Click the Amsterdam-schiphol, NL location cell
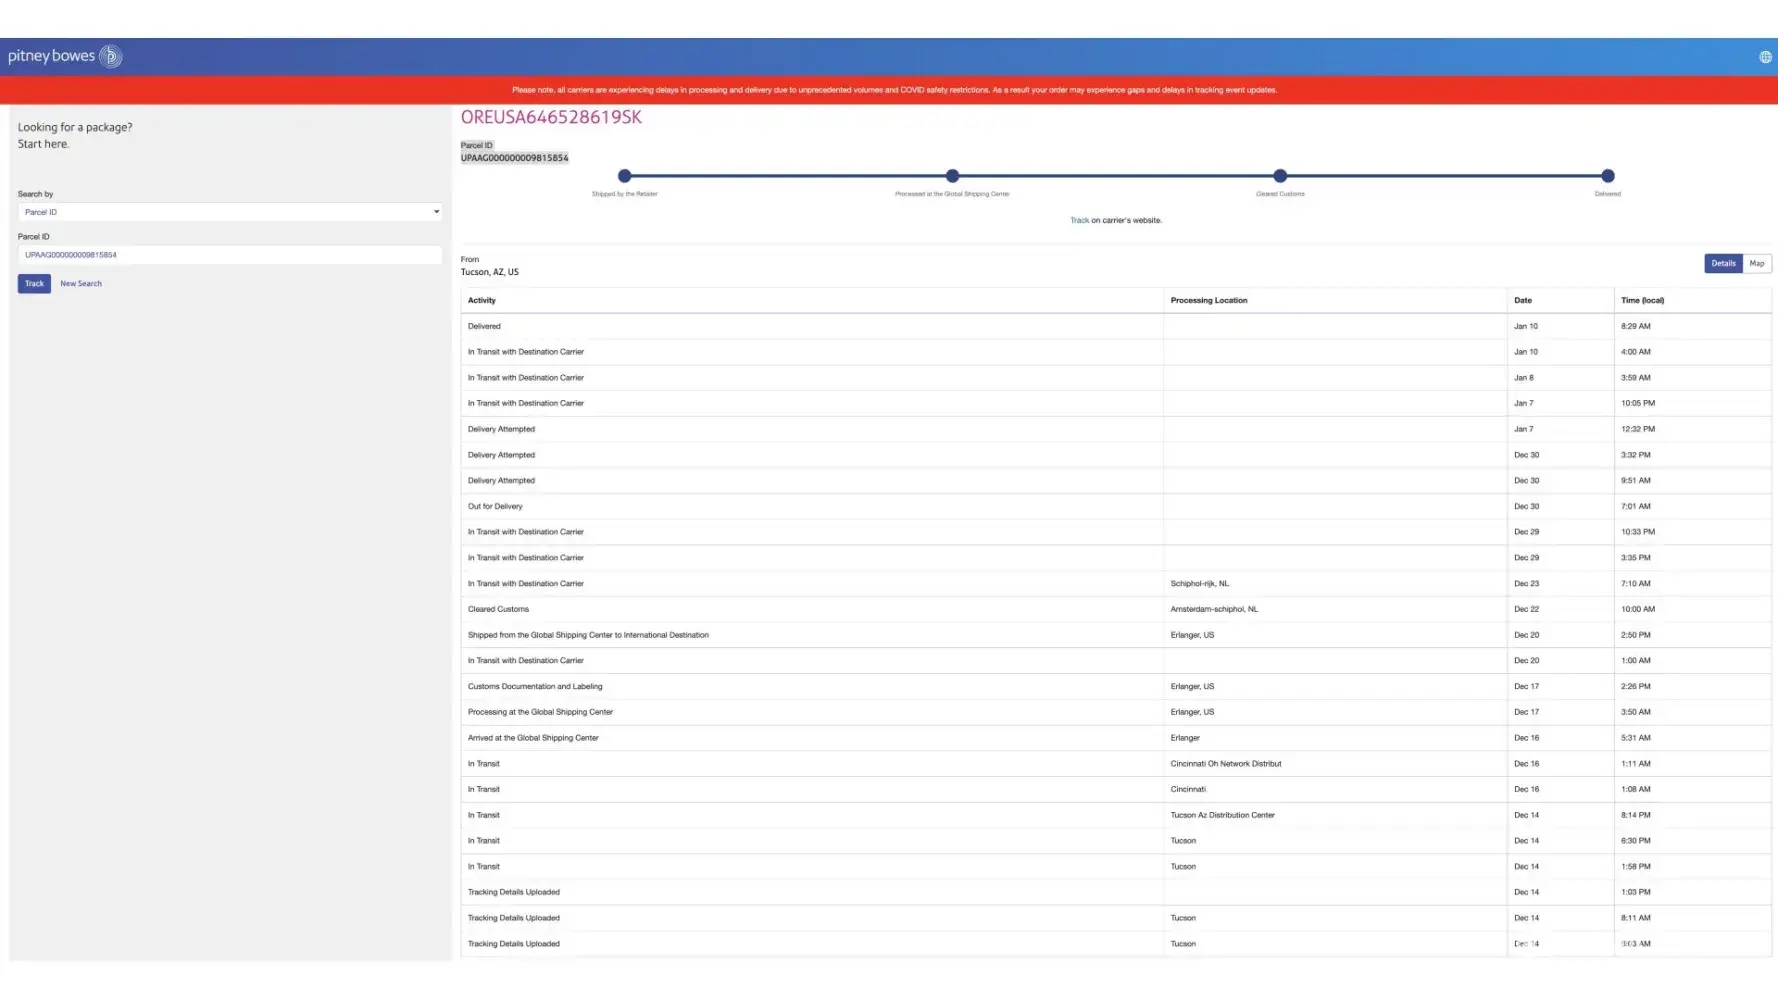Screen dimensions: 1778x1000 [x=1214, y=609]
